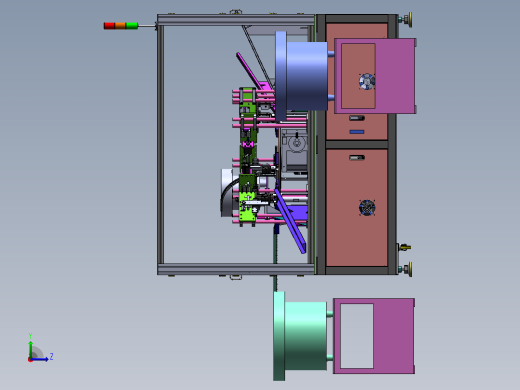
Task: Select the lower cabinet door handle
Action: point(357,158)
